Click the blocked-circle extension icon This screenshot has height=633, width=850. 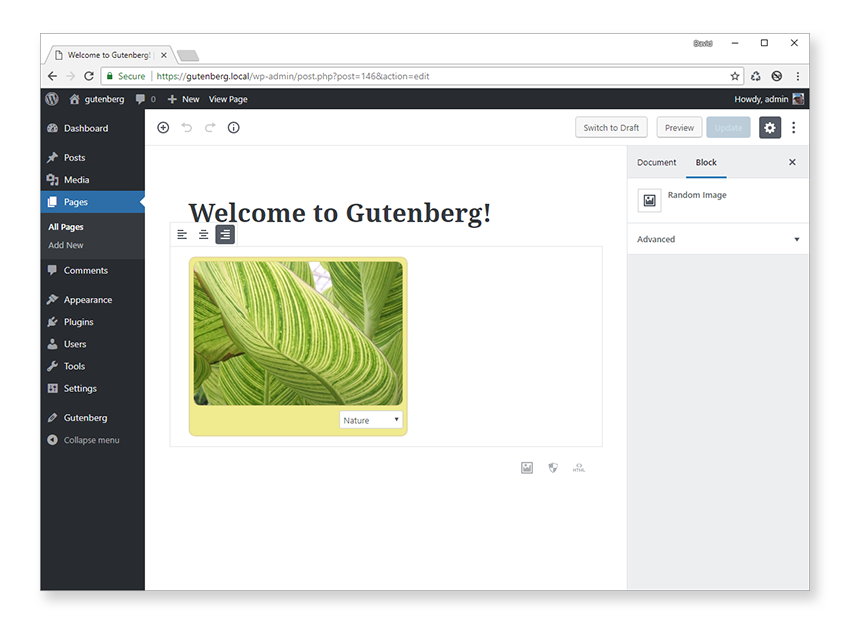[x=777, y=76]
